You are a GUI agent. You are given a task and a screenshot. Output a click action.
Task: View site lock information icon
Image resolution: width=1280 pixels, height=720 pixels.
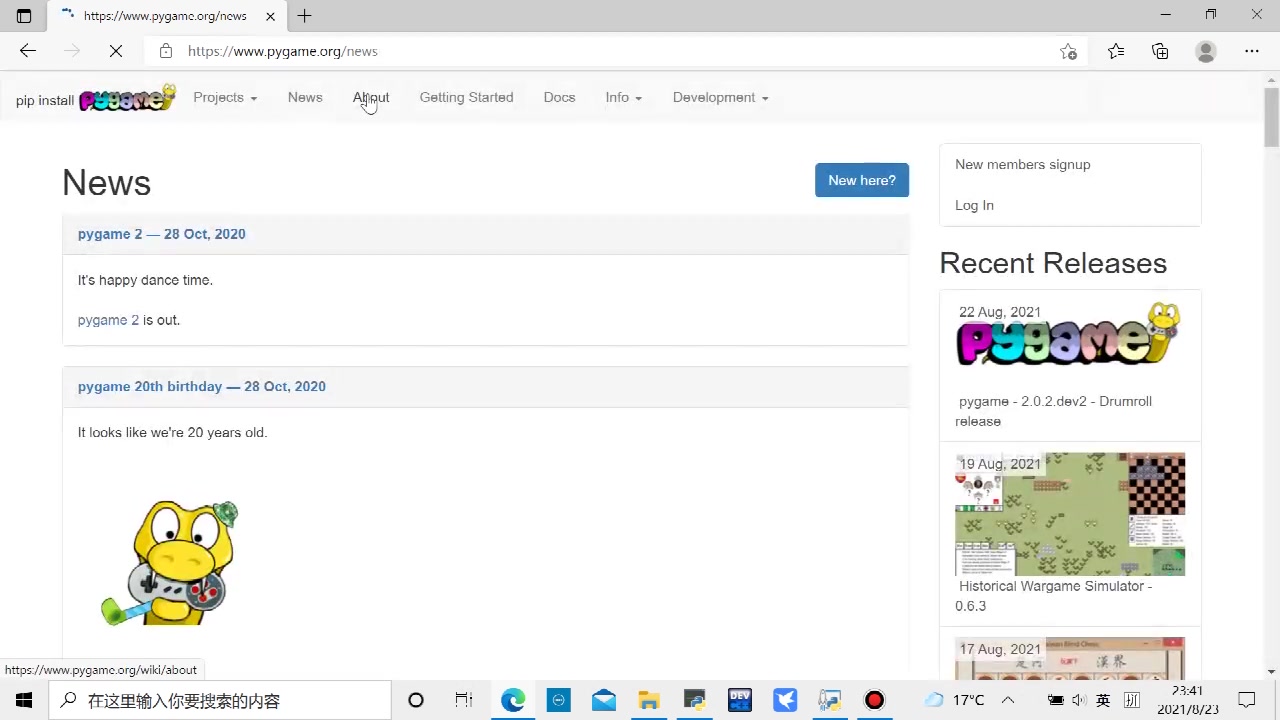click(x=166, y=51)
